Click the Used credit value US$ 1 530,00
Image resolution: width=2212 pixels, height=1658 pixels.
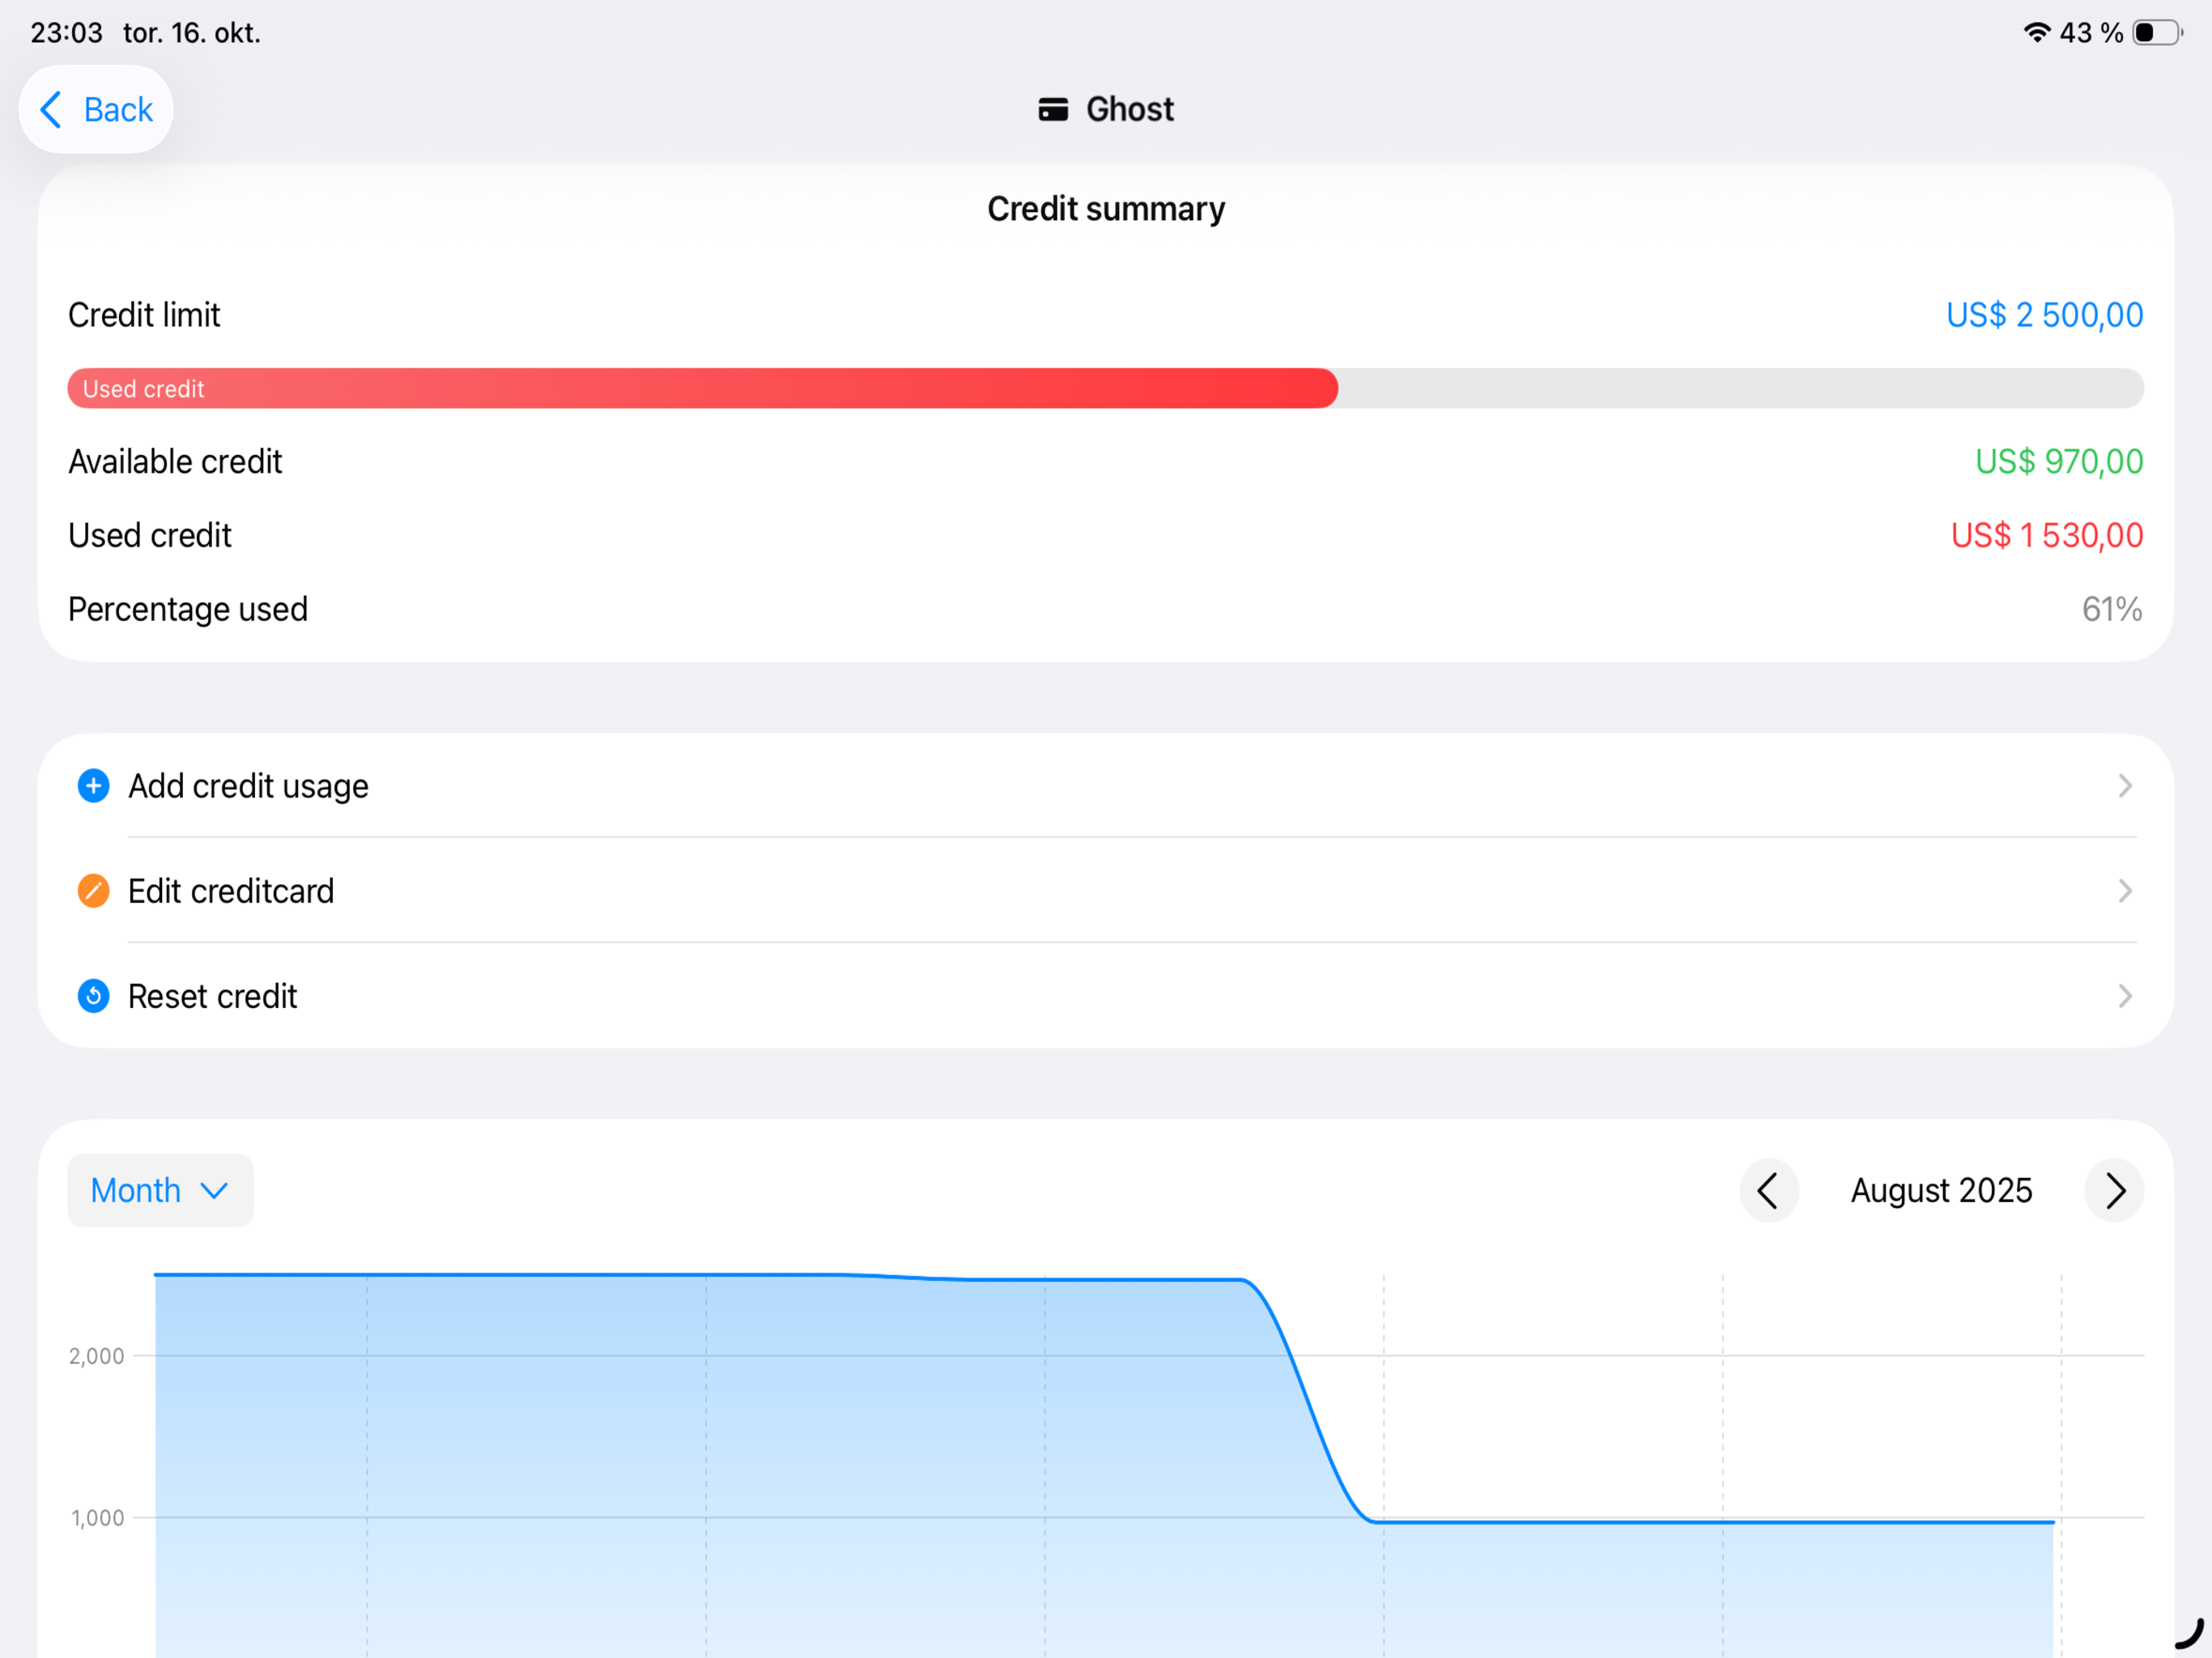pos(2047,535)
